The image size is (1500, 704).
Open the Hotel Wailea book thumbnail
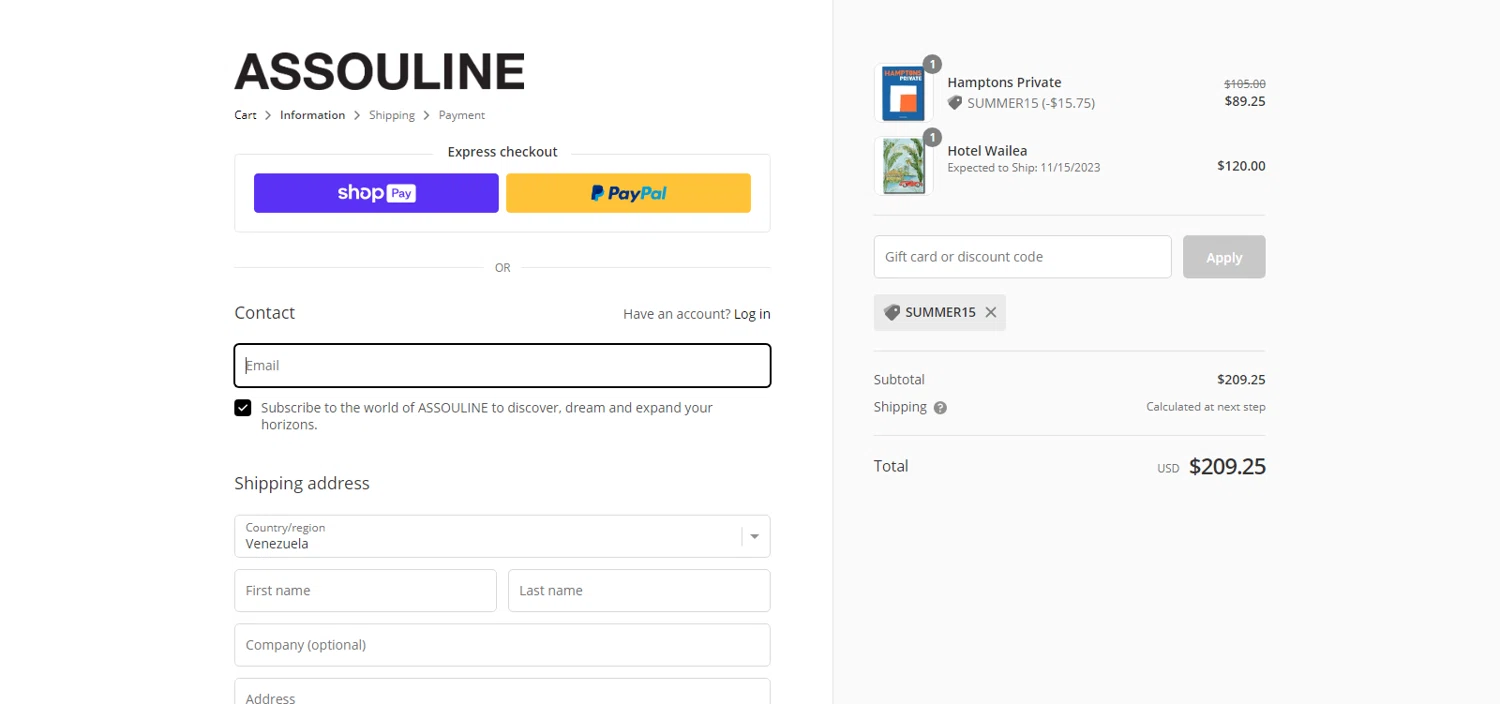[x=903, y=166]
